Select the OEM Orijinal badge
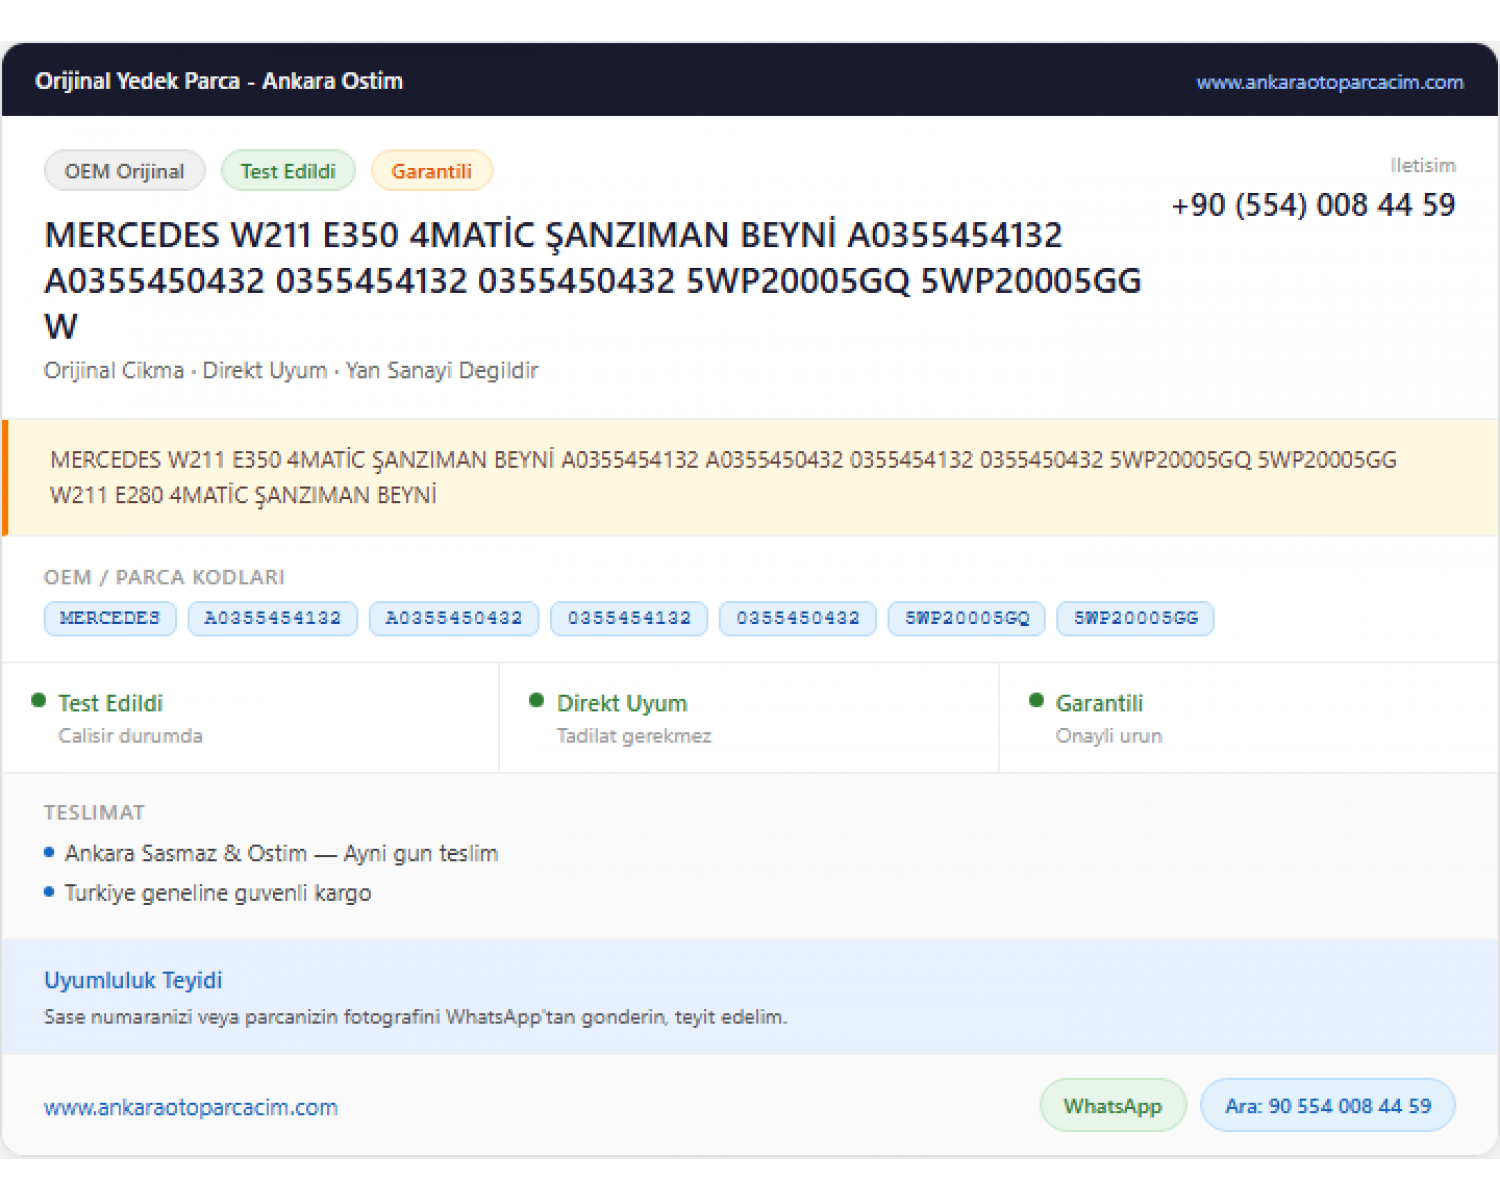The height and width of the screenshot is (1200, 1500). click(125, 171)
